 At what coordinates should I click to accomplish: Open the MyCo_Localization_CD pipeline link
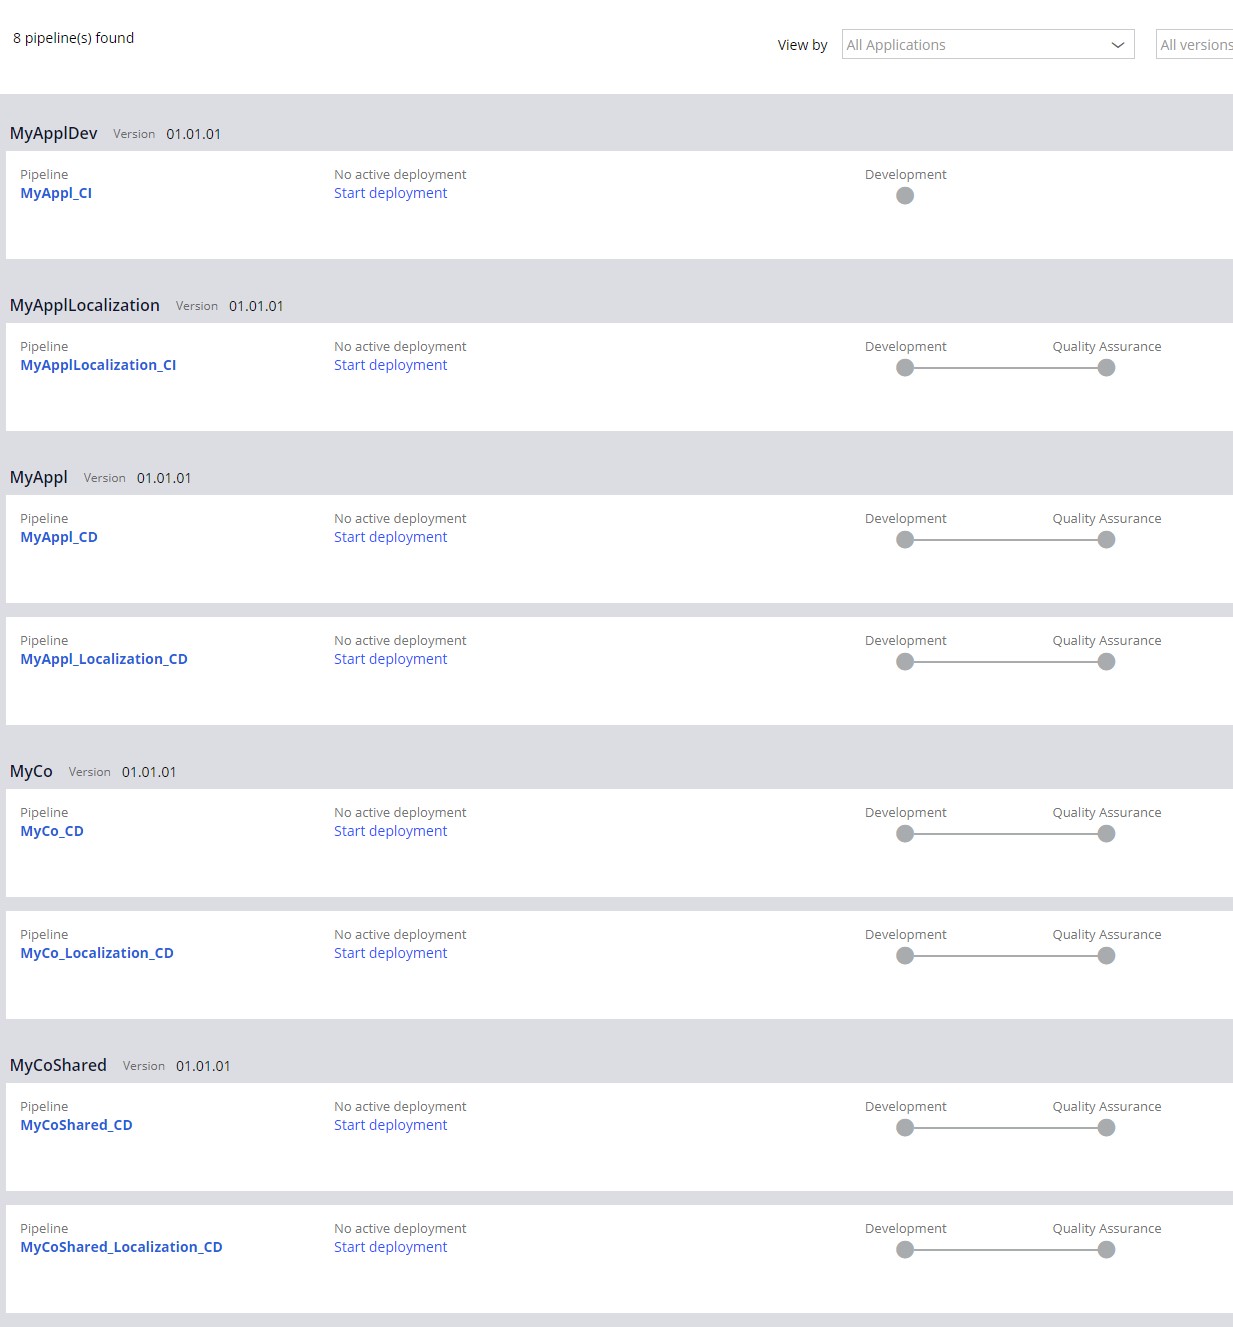click(x=97, y=953)
